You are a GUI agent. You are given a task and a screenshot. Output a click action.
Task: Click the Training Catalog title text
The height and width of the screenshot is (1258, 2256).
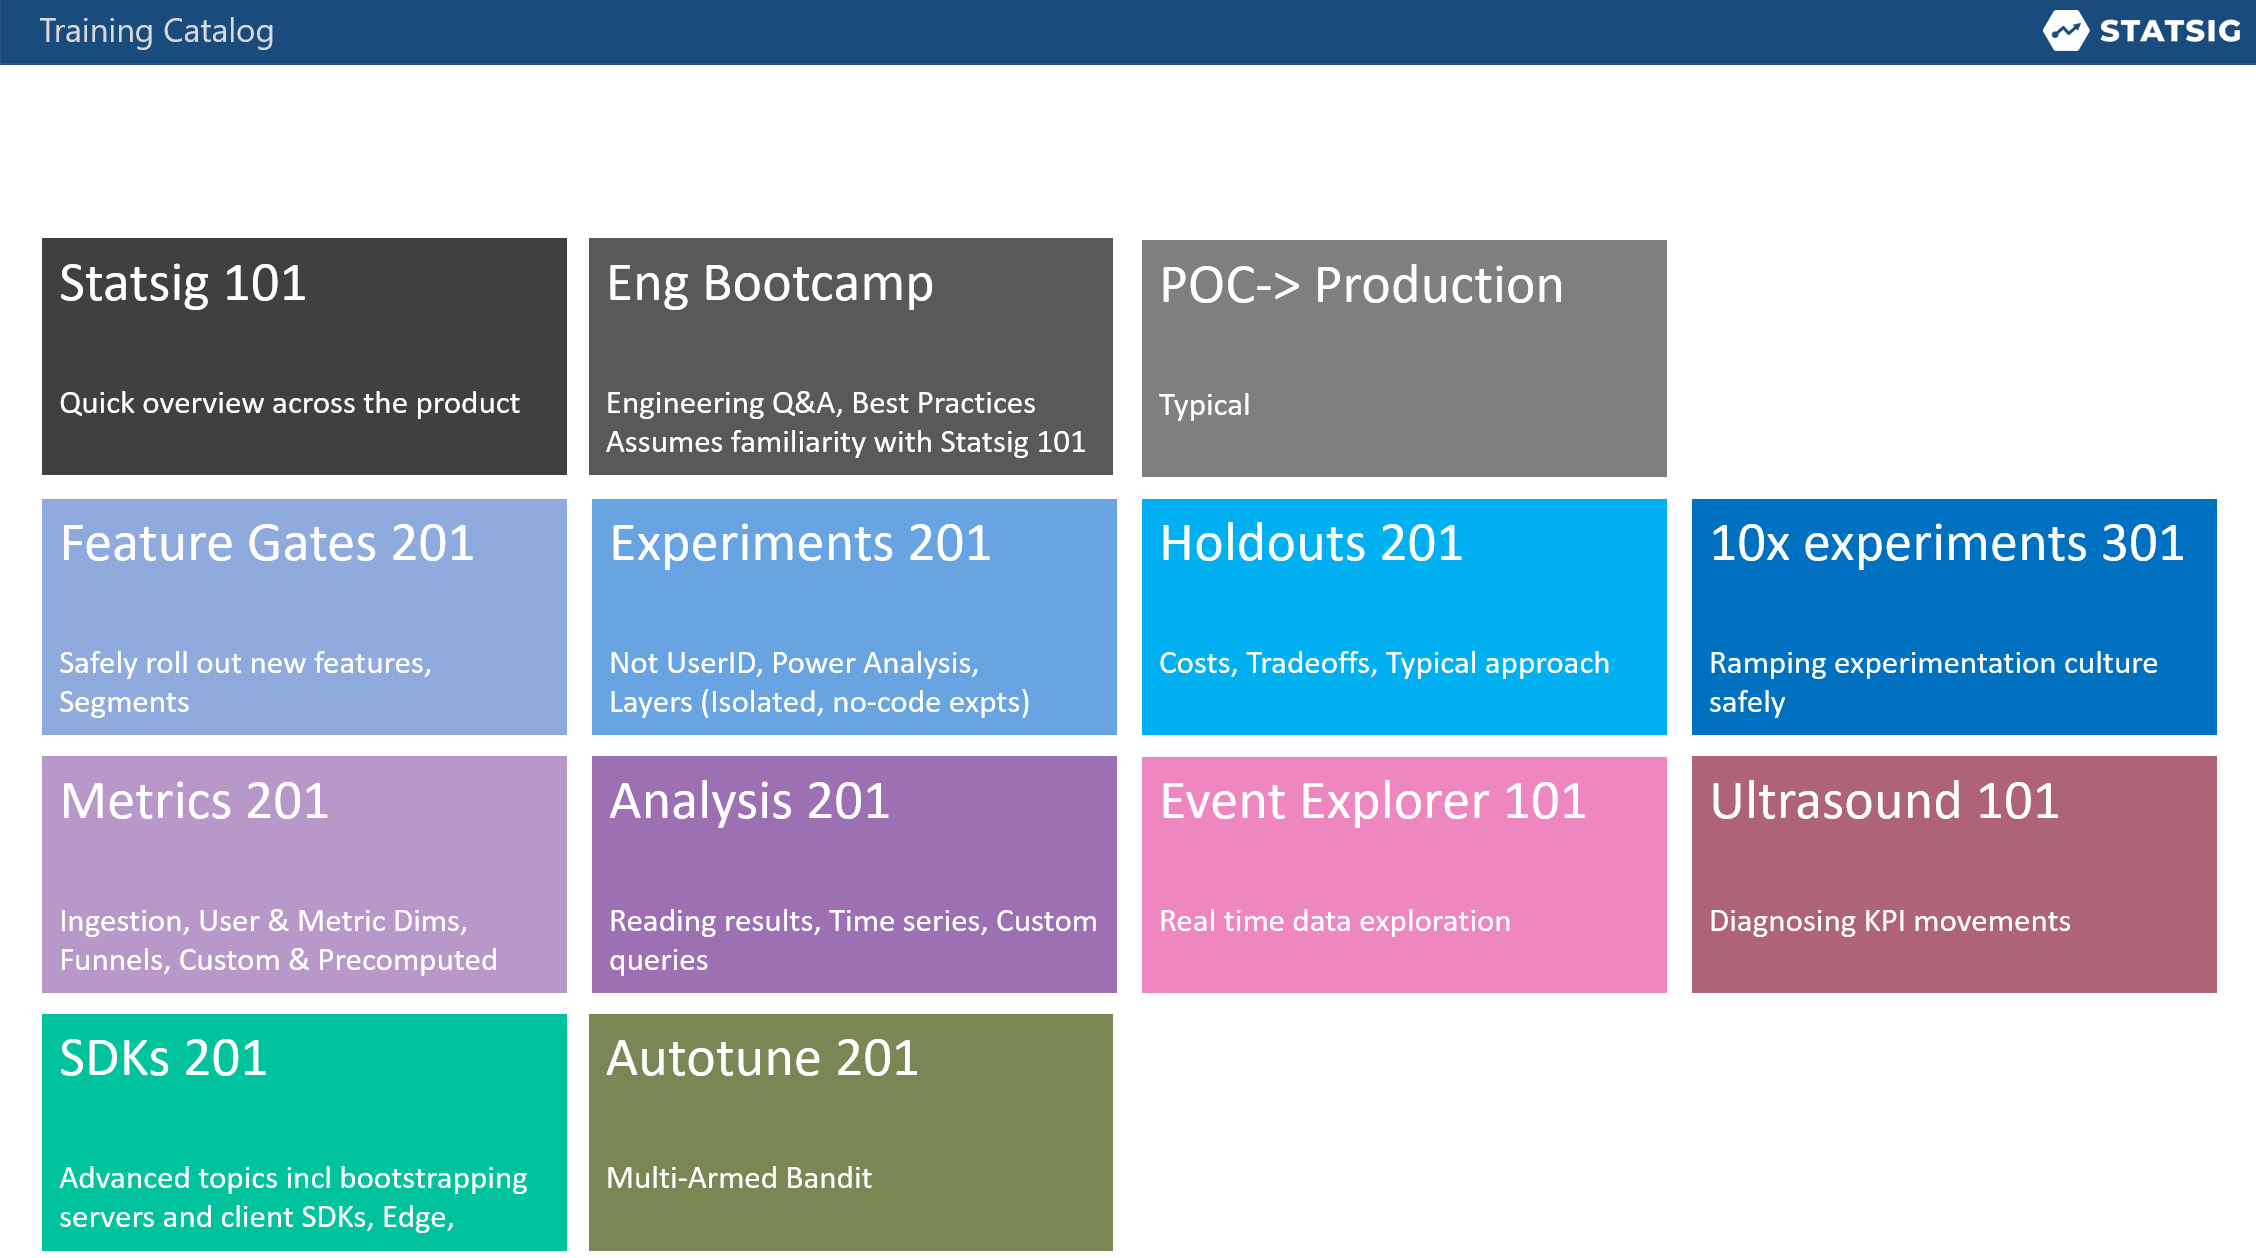point(157,31)
